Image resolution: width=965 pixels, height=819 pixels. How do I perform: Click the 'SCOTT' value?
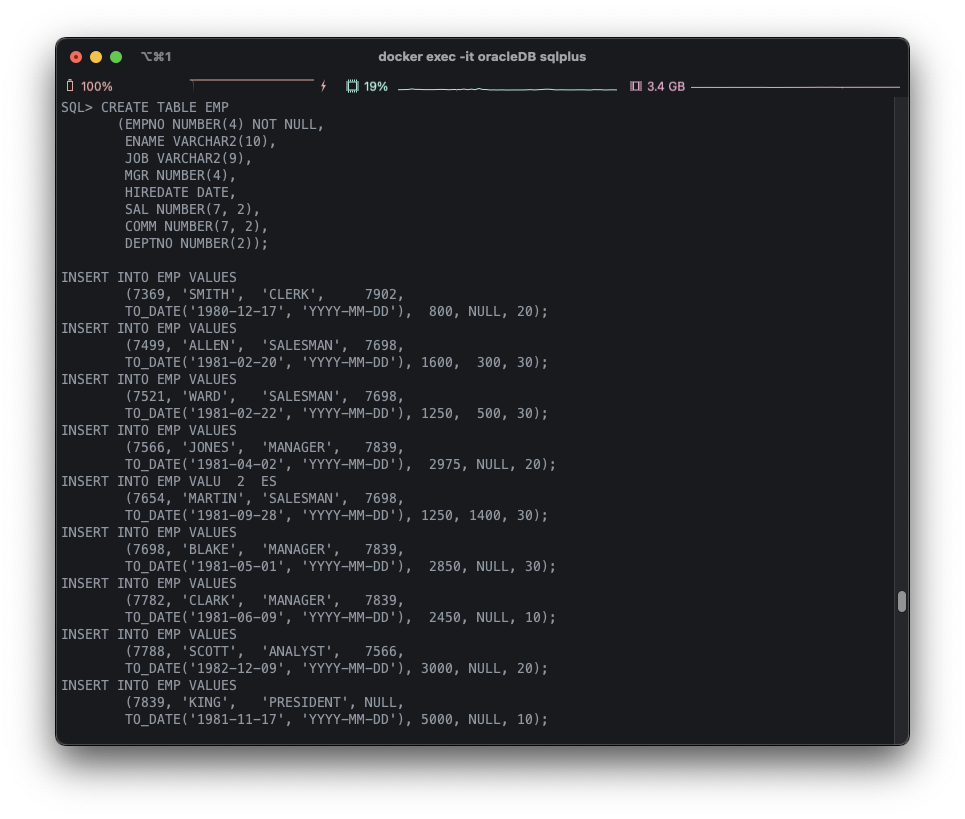click(x=212, y=652)
